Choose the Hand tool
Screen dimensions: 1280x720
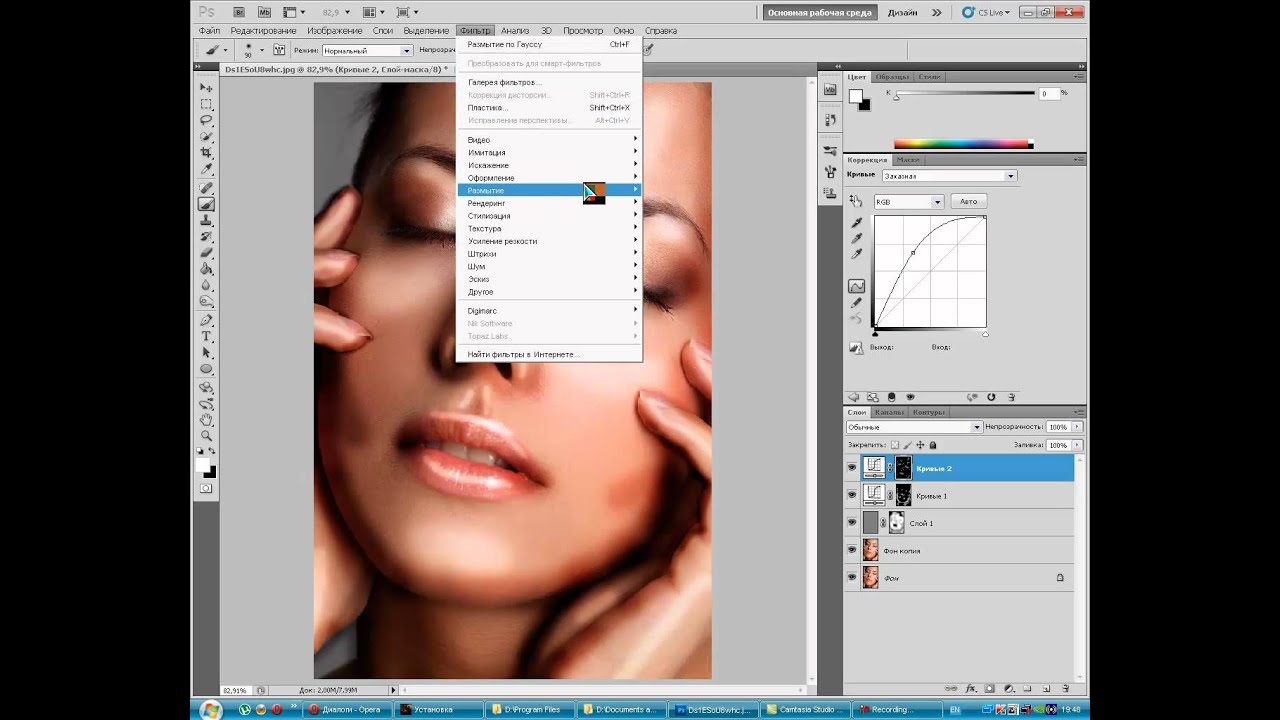(206, 420)
